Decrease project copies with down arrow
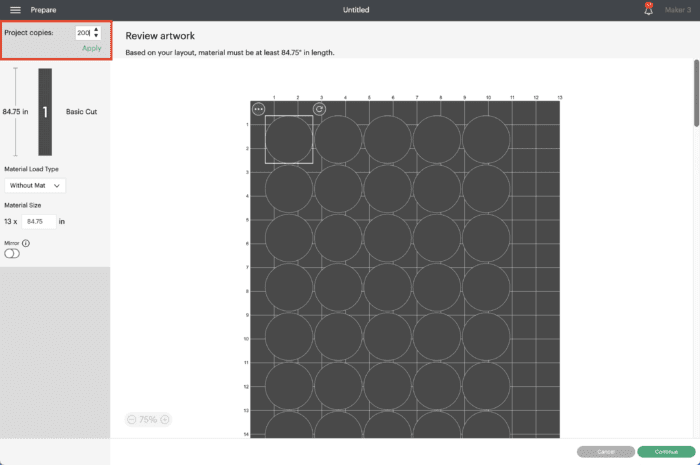The height and width of the screenshot is (465, 700). click(96, 36)
